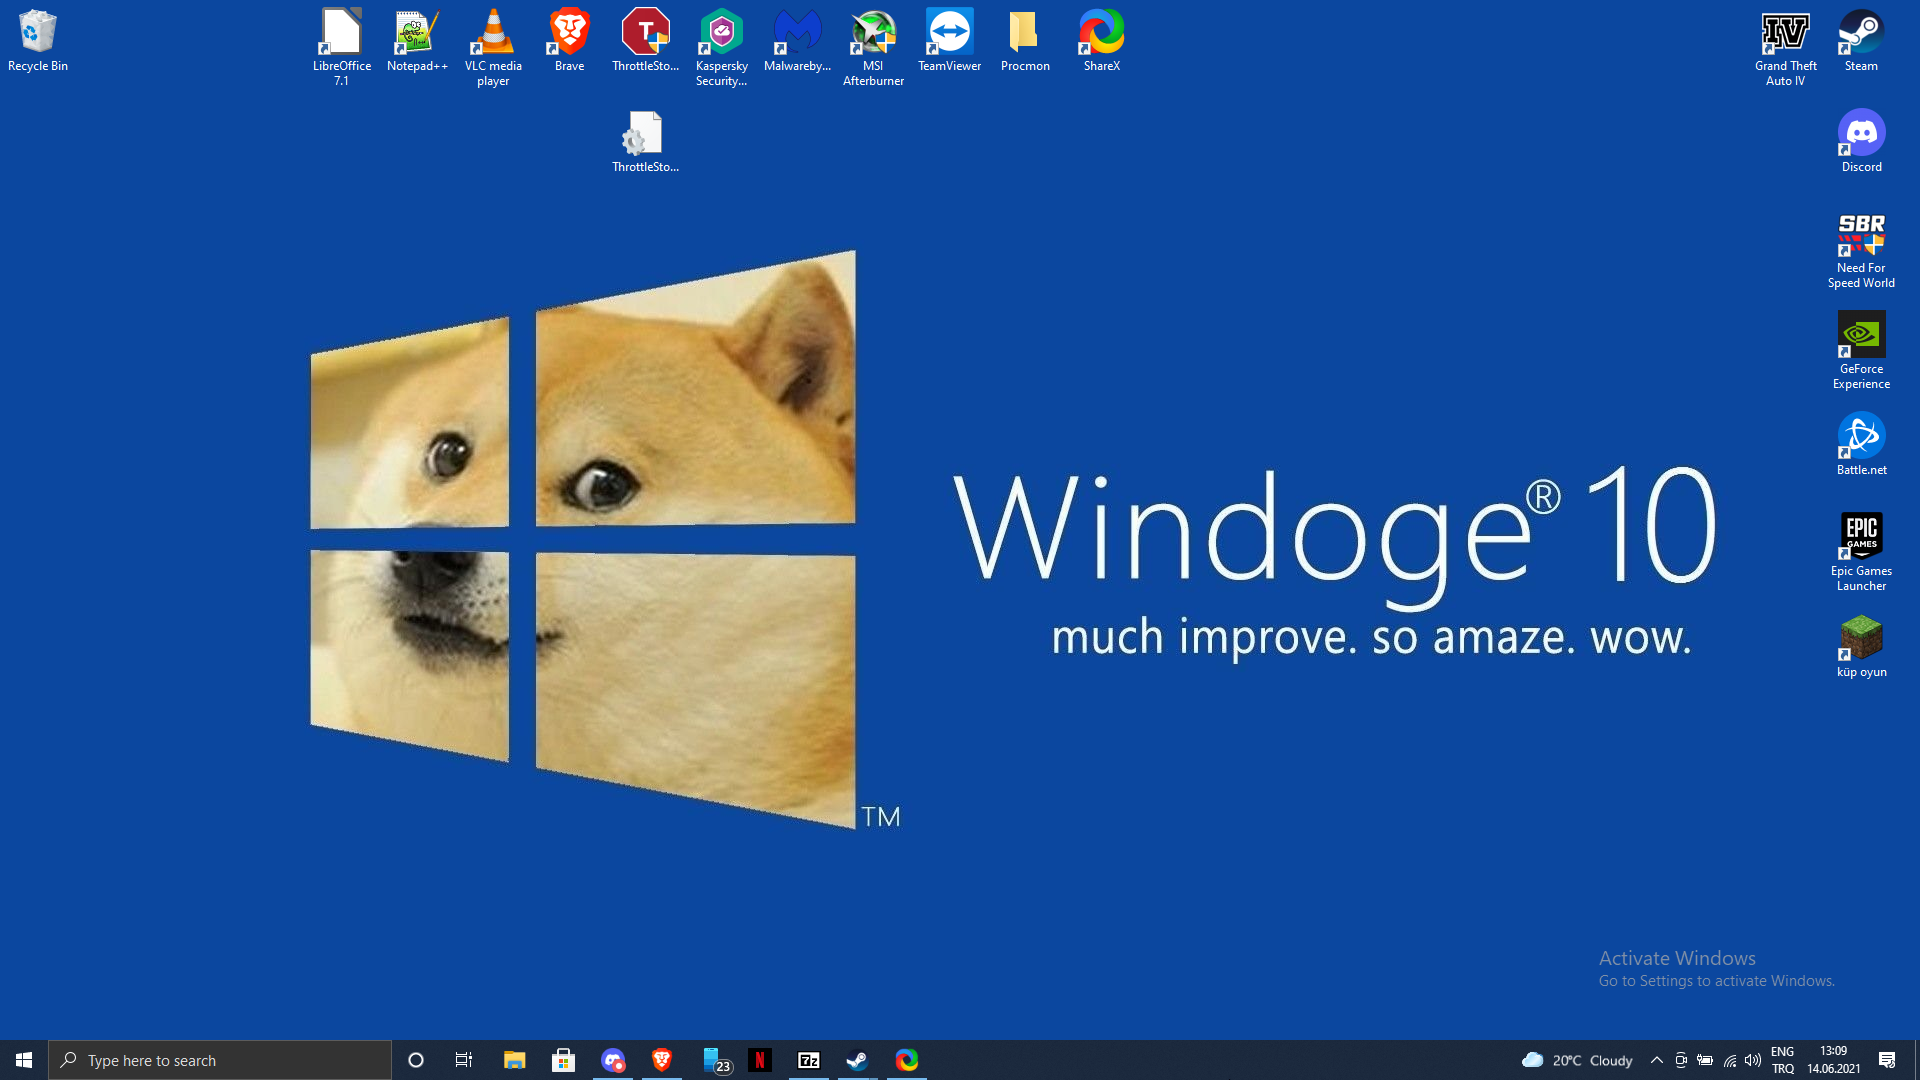Switch to 7-Zip in the taskbar

click(x=809, y=1060)
